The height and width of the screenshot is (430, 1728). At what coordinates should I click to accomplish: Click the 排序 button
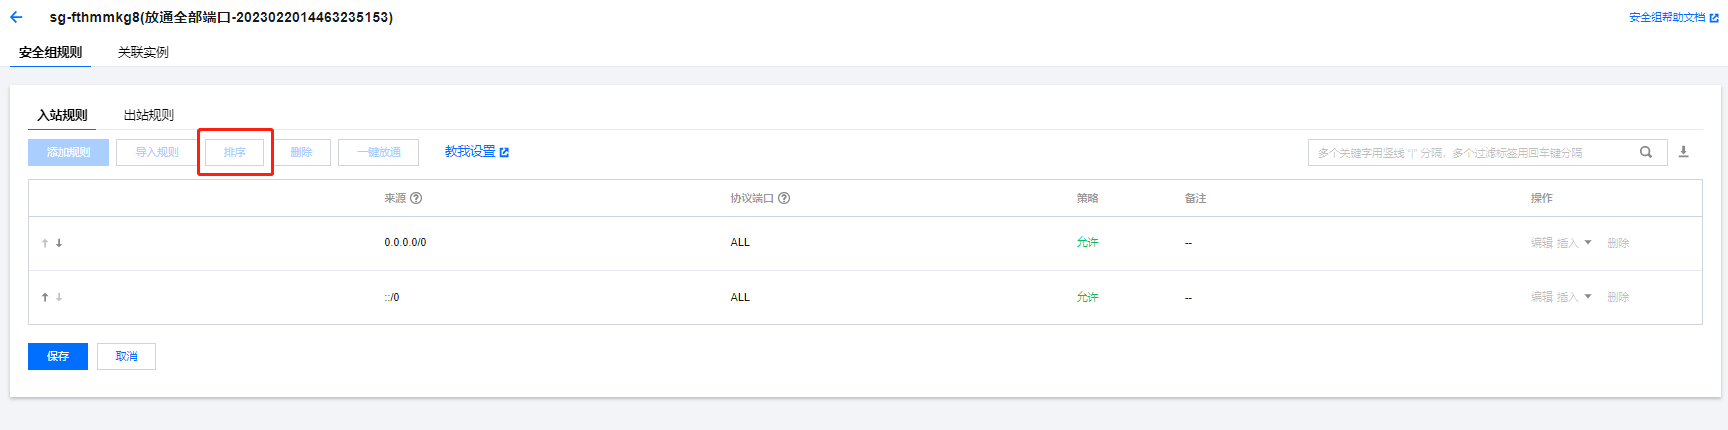[235, 152]
